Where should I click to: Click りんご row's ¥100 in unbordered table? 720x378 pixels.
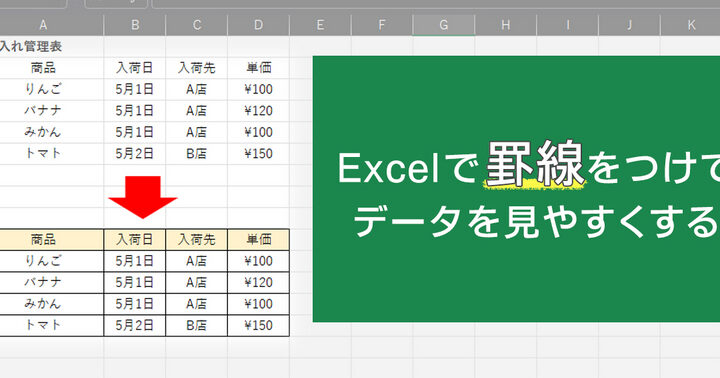(x=259, y=89)
